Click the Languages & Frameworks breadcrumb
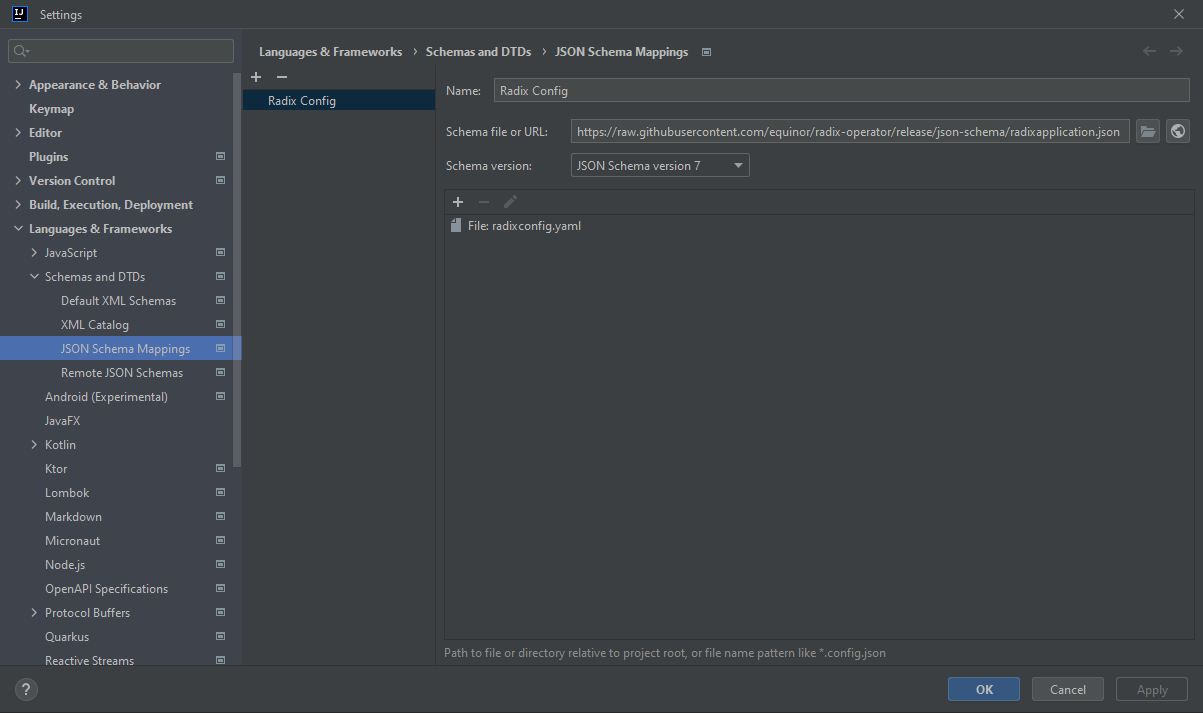The height and width of the screenshot is (713, 1203). (330, 51)
